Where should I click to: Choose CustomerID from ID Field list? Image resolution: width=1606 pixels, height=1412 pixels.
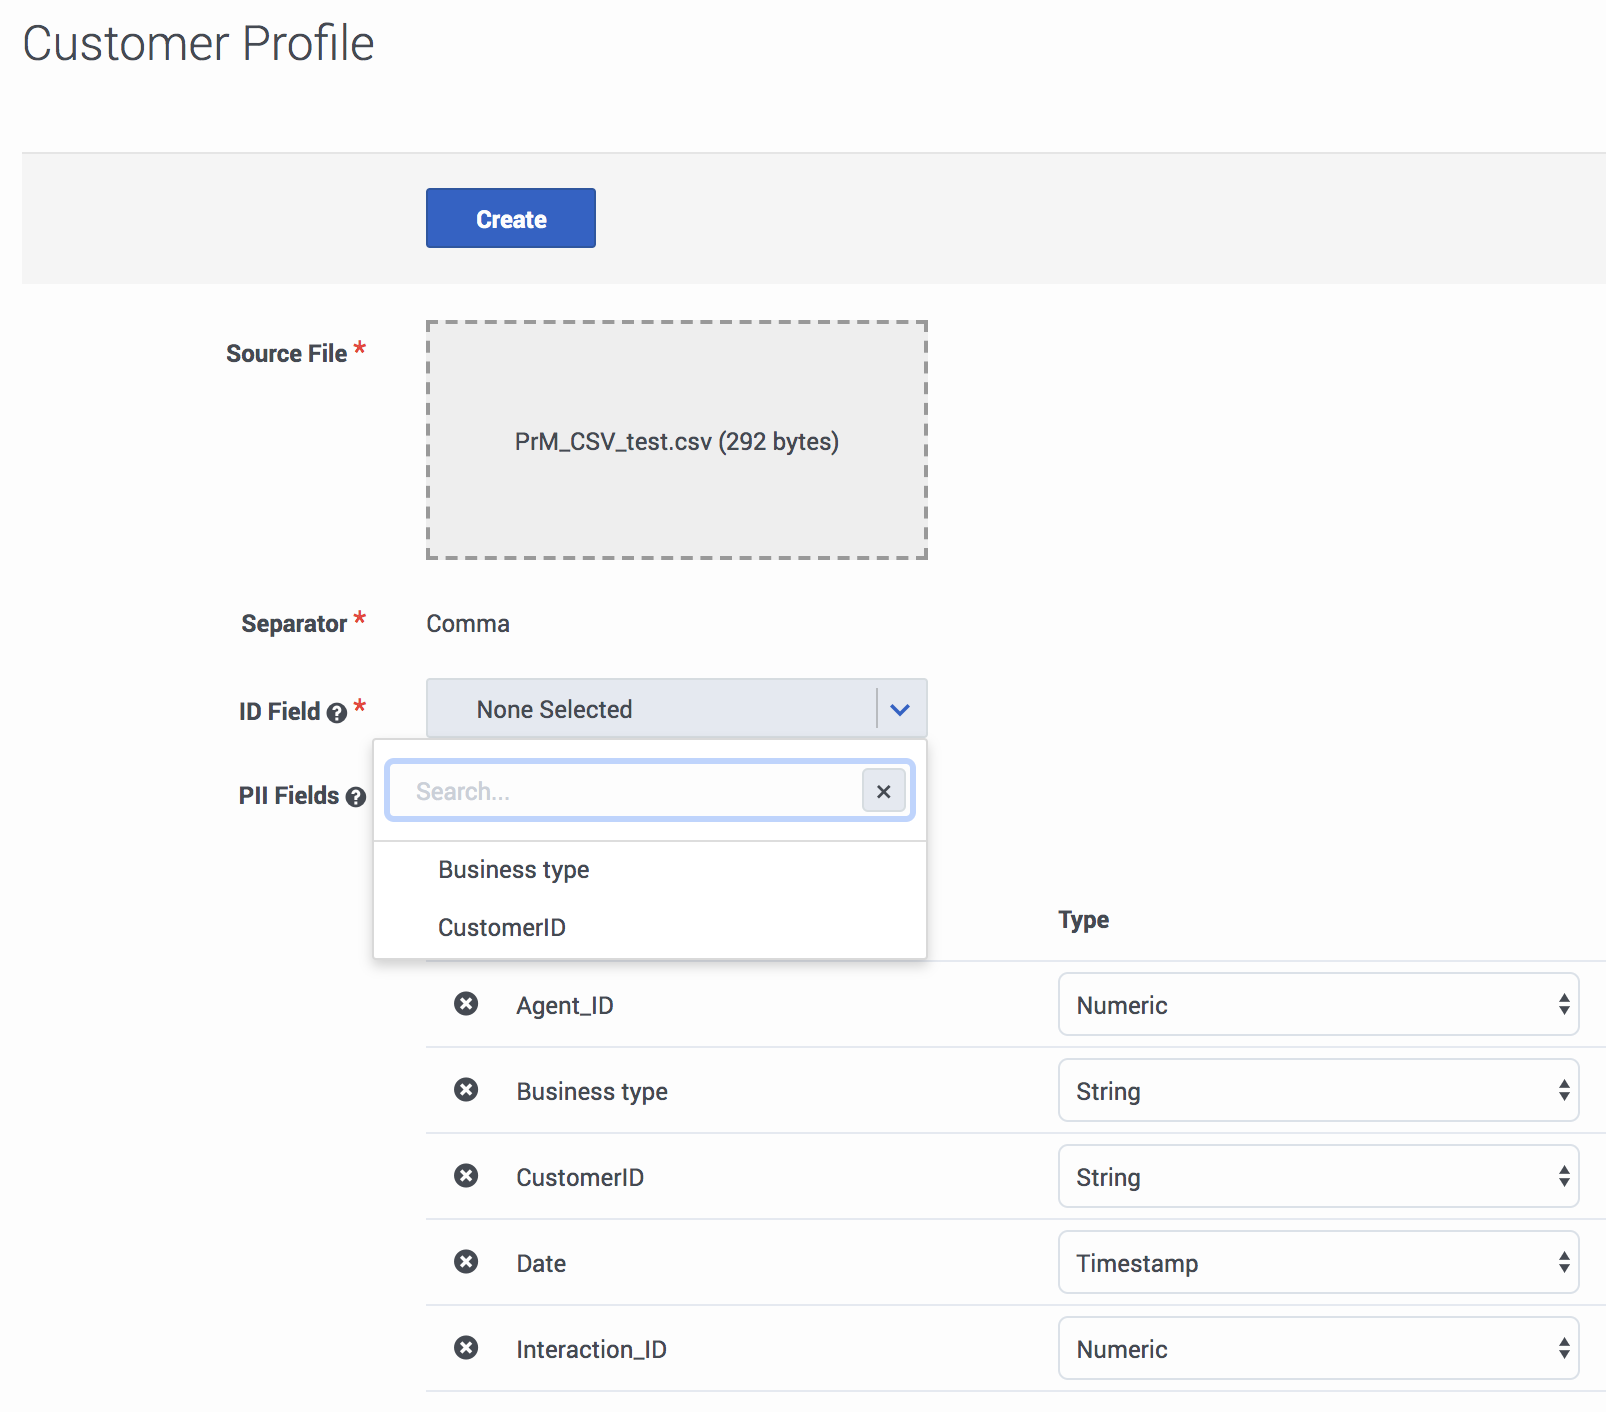[x=650, y=928]
